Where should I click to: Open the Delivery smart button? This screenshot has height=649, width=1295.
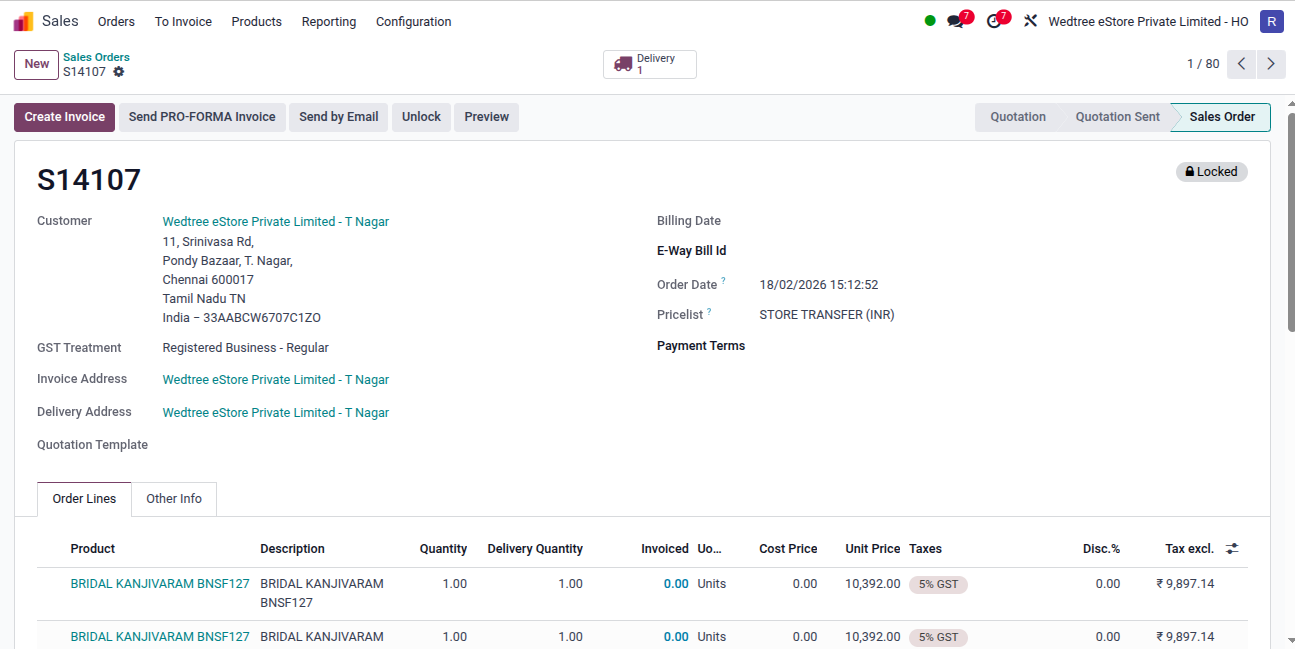650,64
